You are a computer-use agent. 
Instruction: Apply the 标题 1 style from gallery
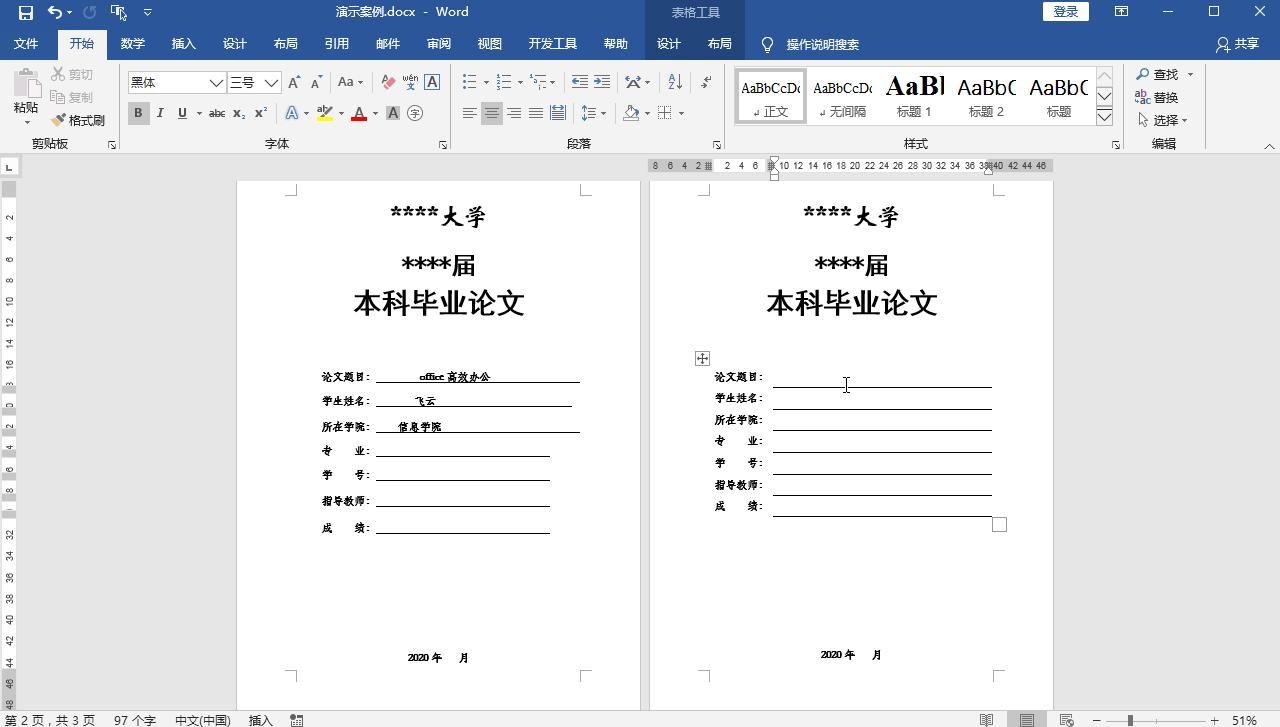(x=913, y=95)
